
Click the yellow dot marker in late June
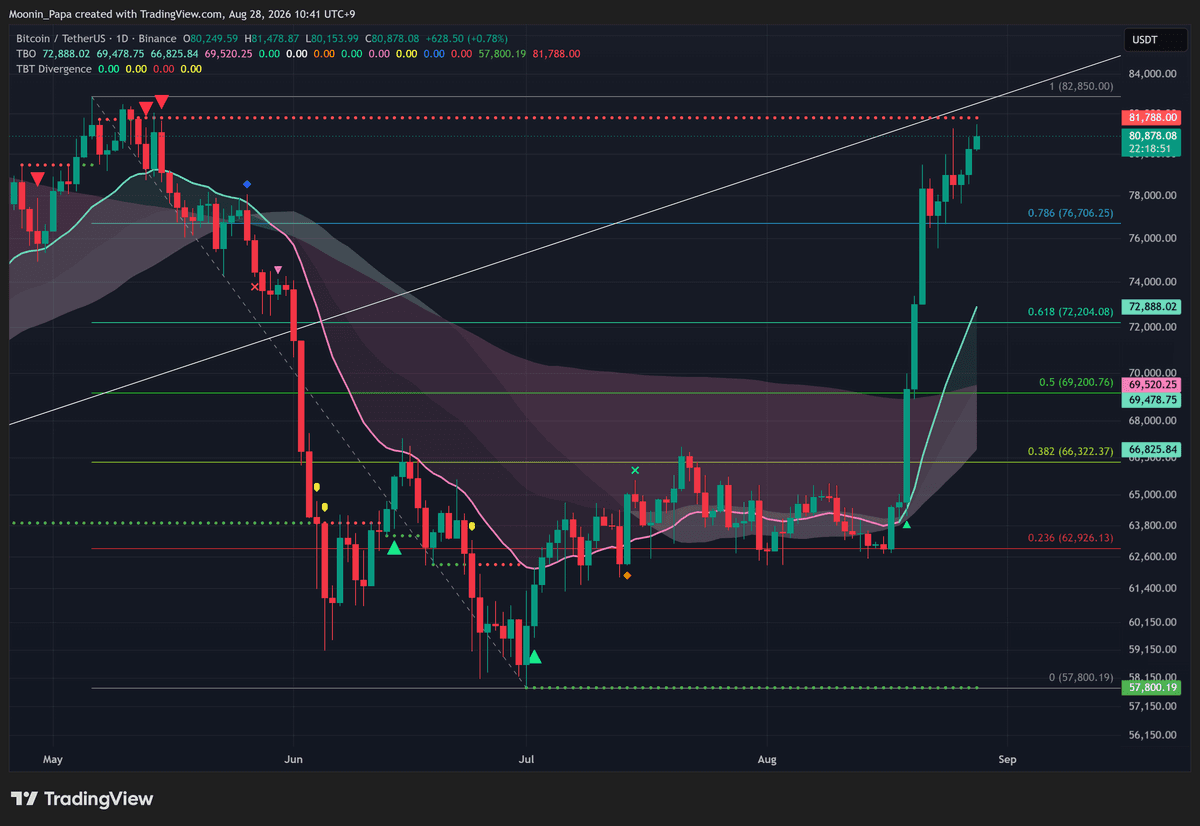coord(471,525)
